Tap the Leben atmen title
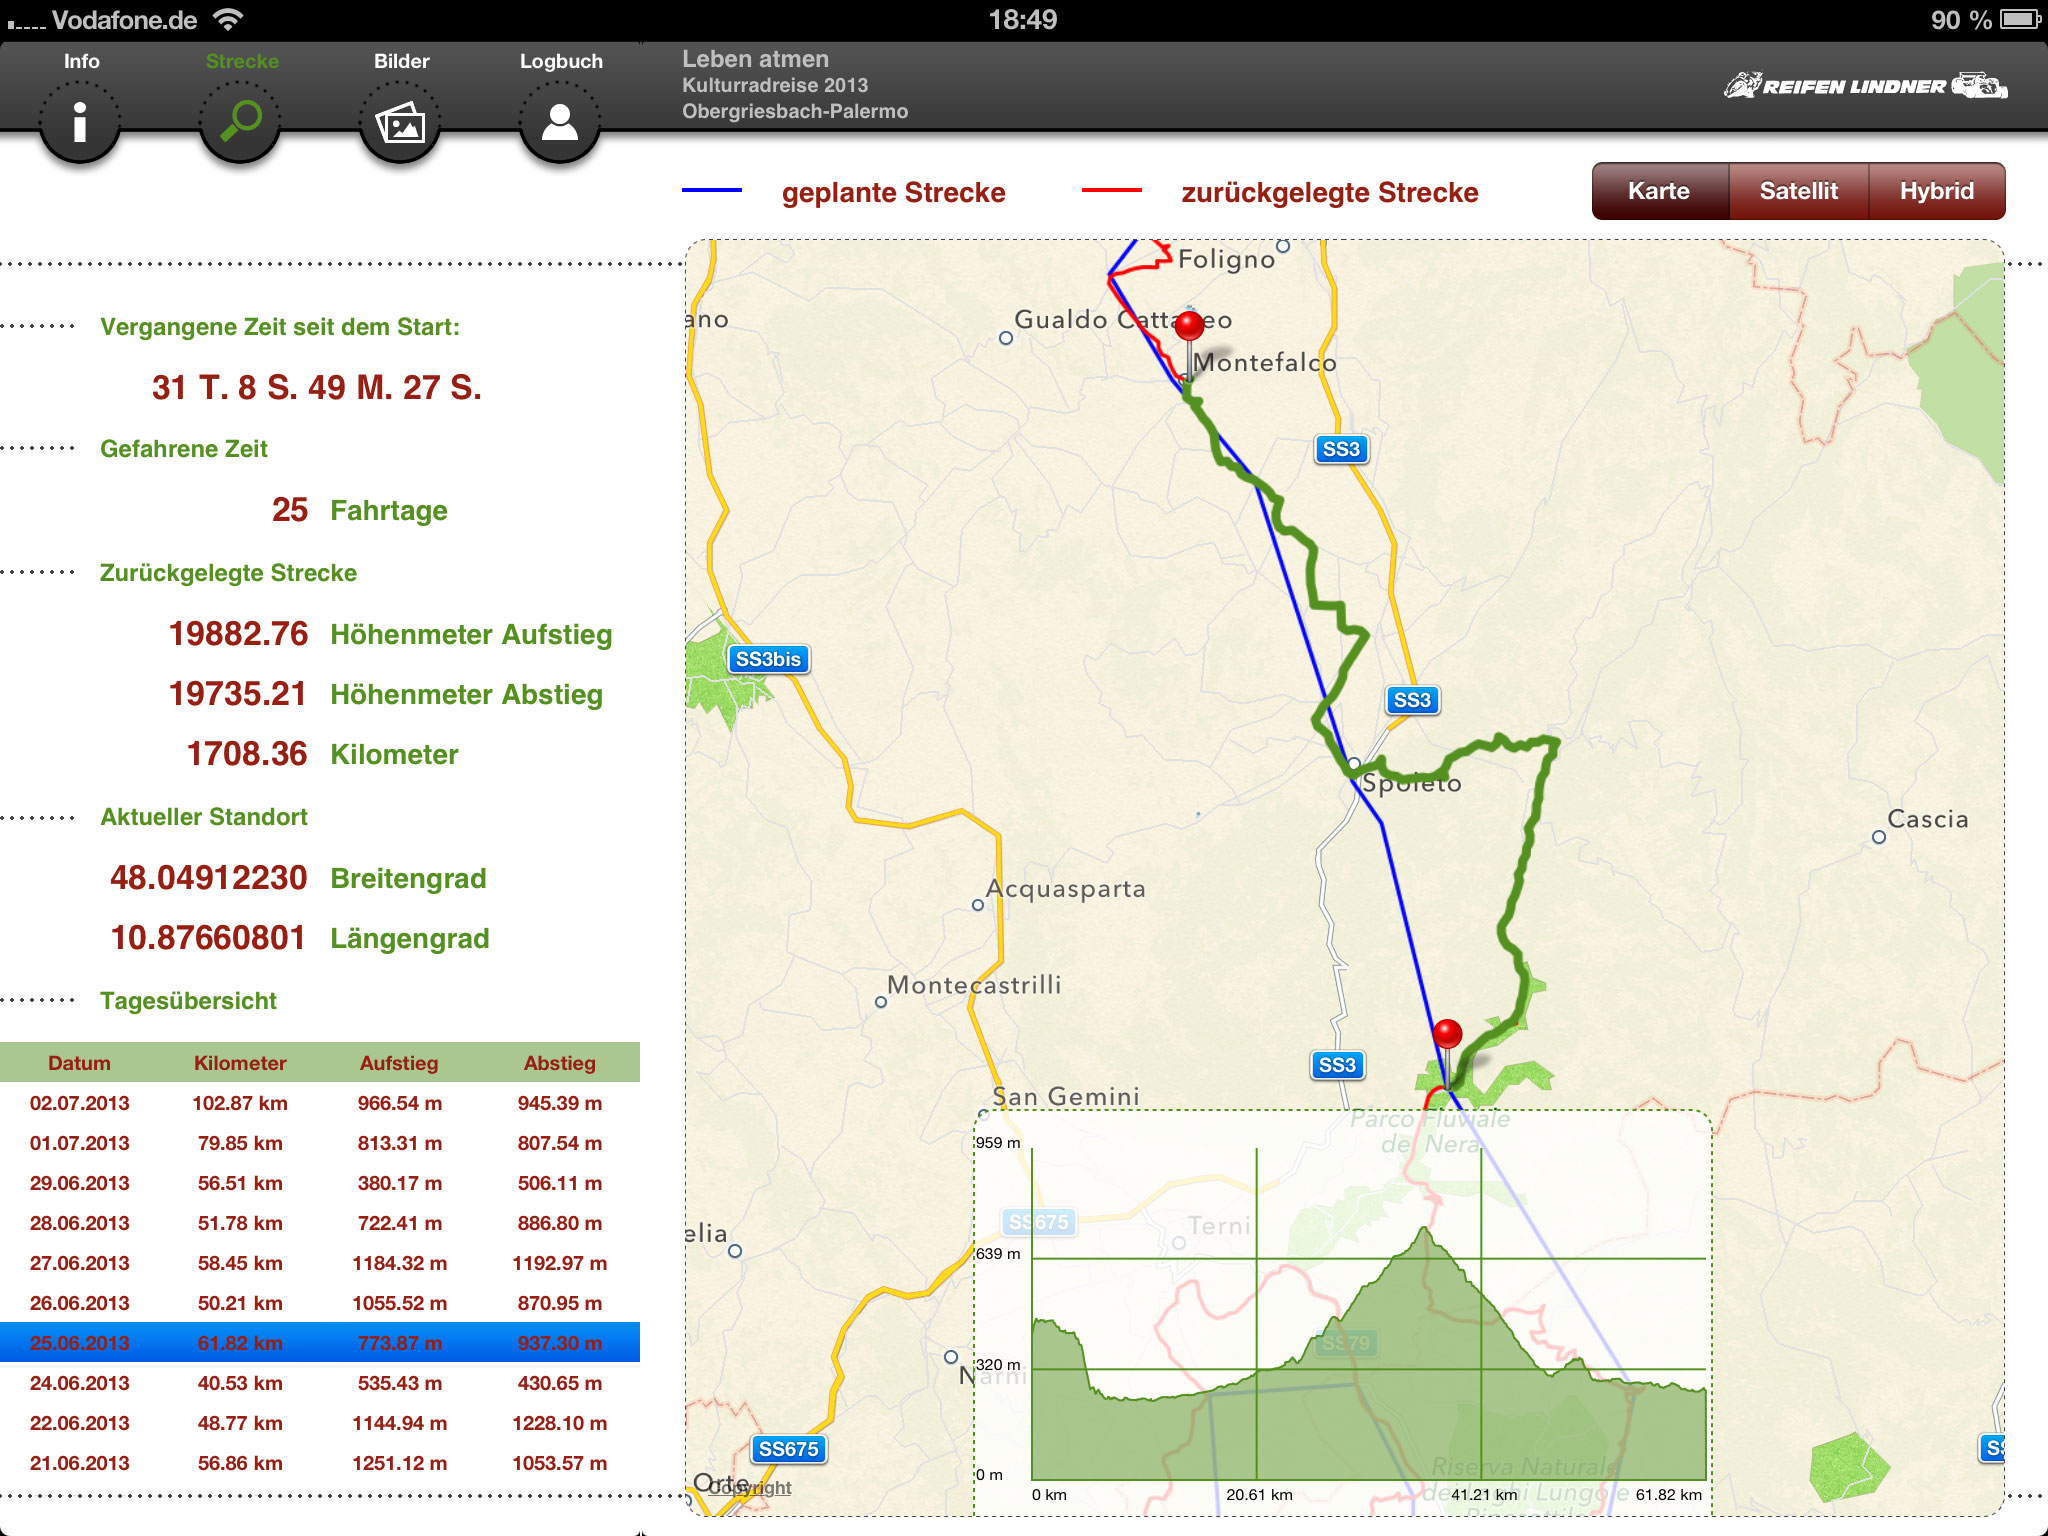Viewport: 2048px width, 1536px height. pyautogui.click(x=755, y=59)
